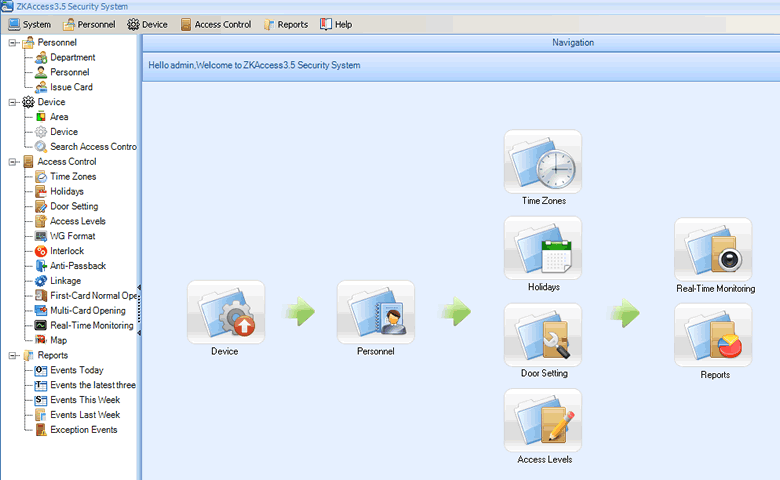Open the Access Control menu
This screenshot has height=480, width=780.
click(216, 24)
